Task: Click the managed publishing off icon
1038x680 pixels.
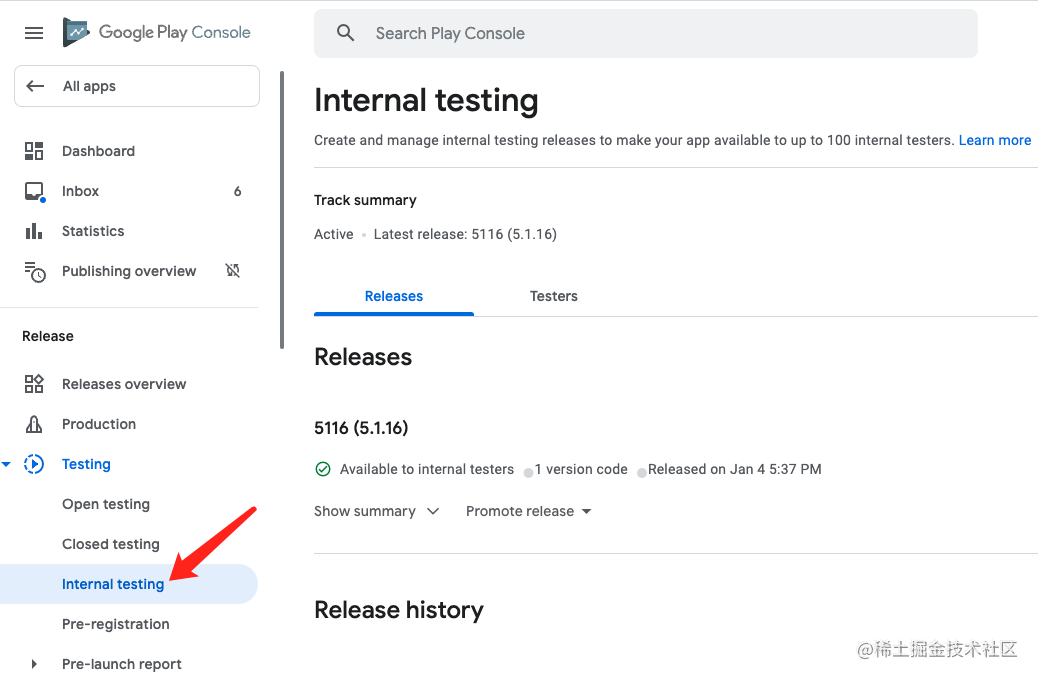Action: click(x=232, y=270)
